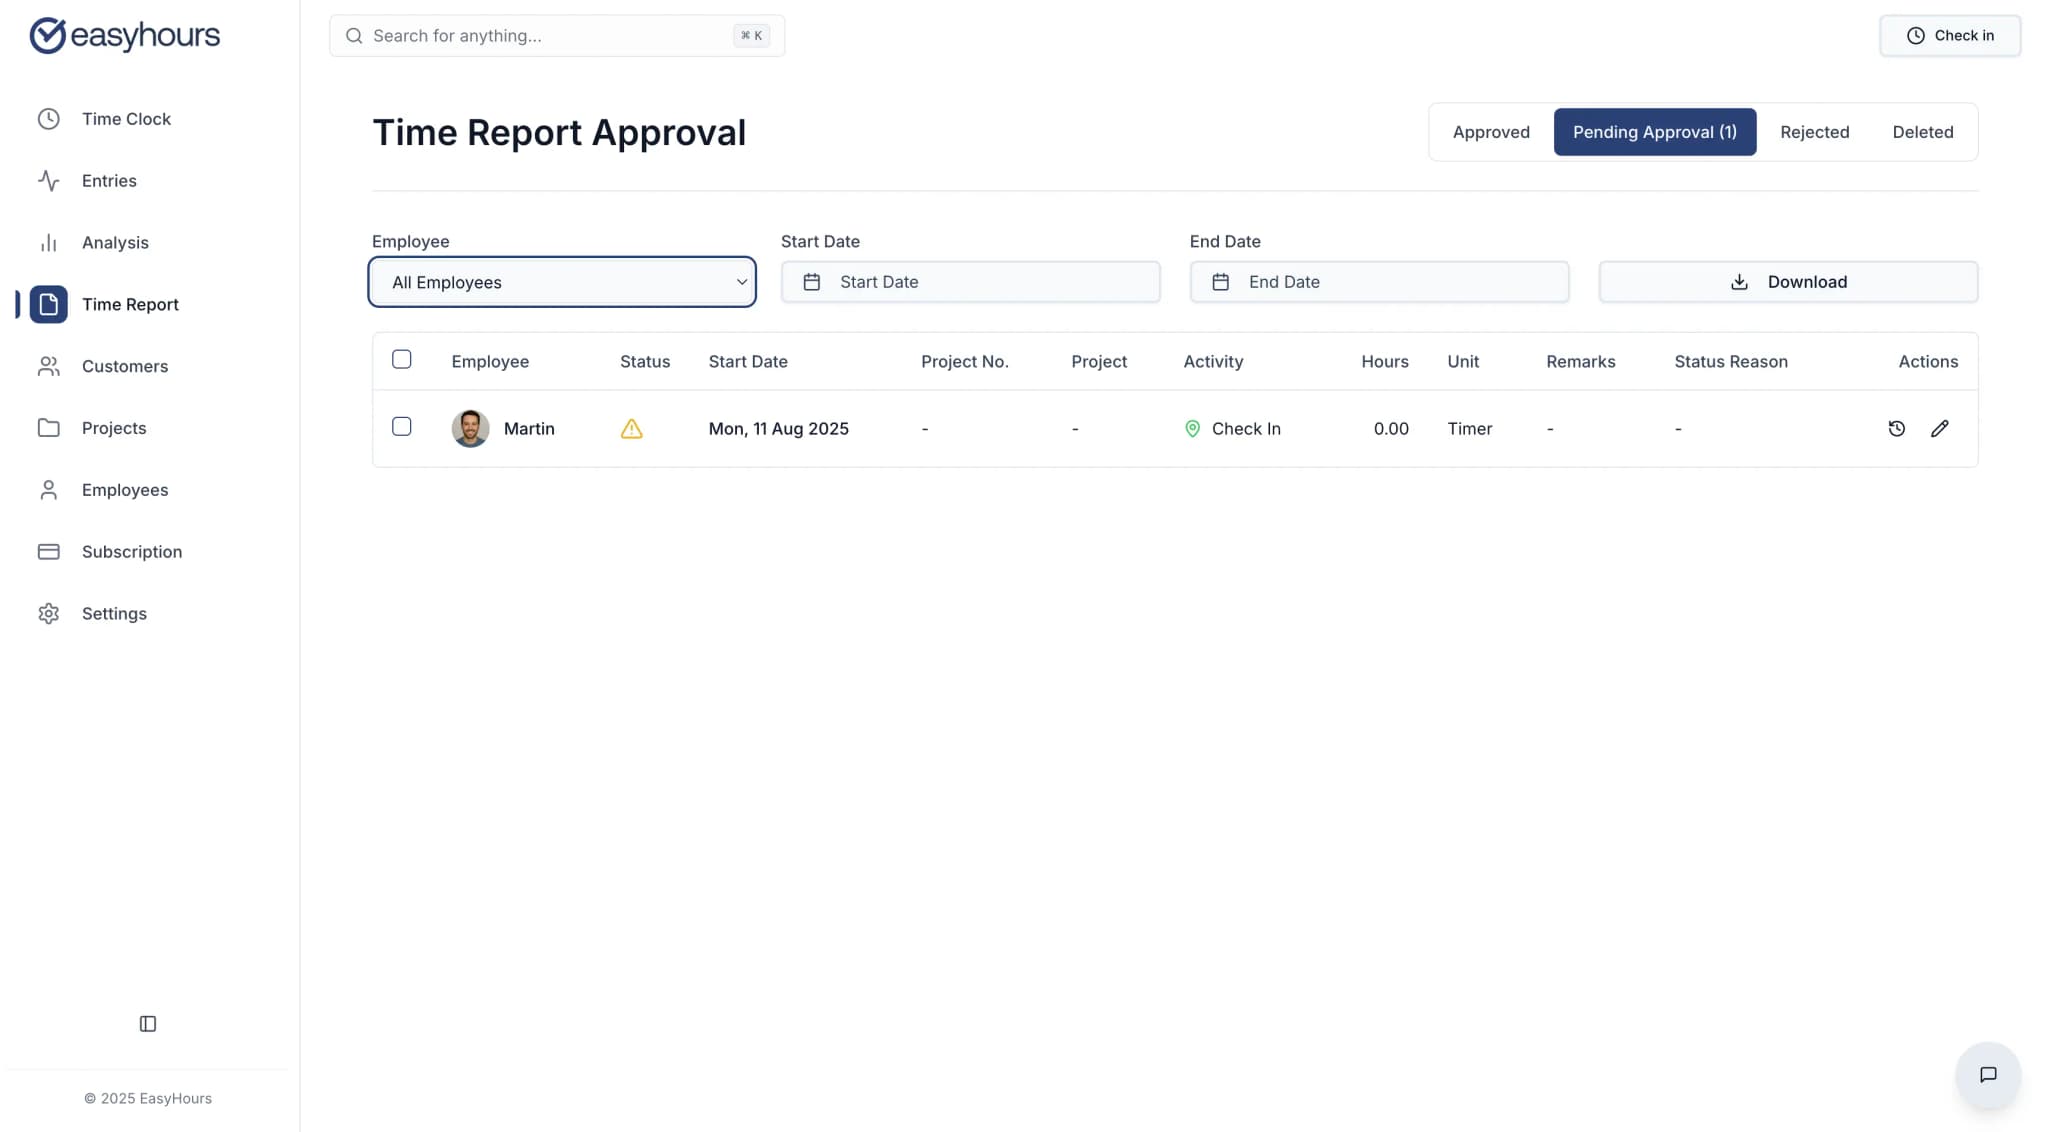The height and width of the screenshot is (1132, 2048).
Task: View history for Martin's entry
Action: point(1897,428)
